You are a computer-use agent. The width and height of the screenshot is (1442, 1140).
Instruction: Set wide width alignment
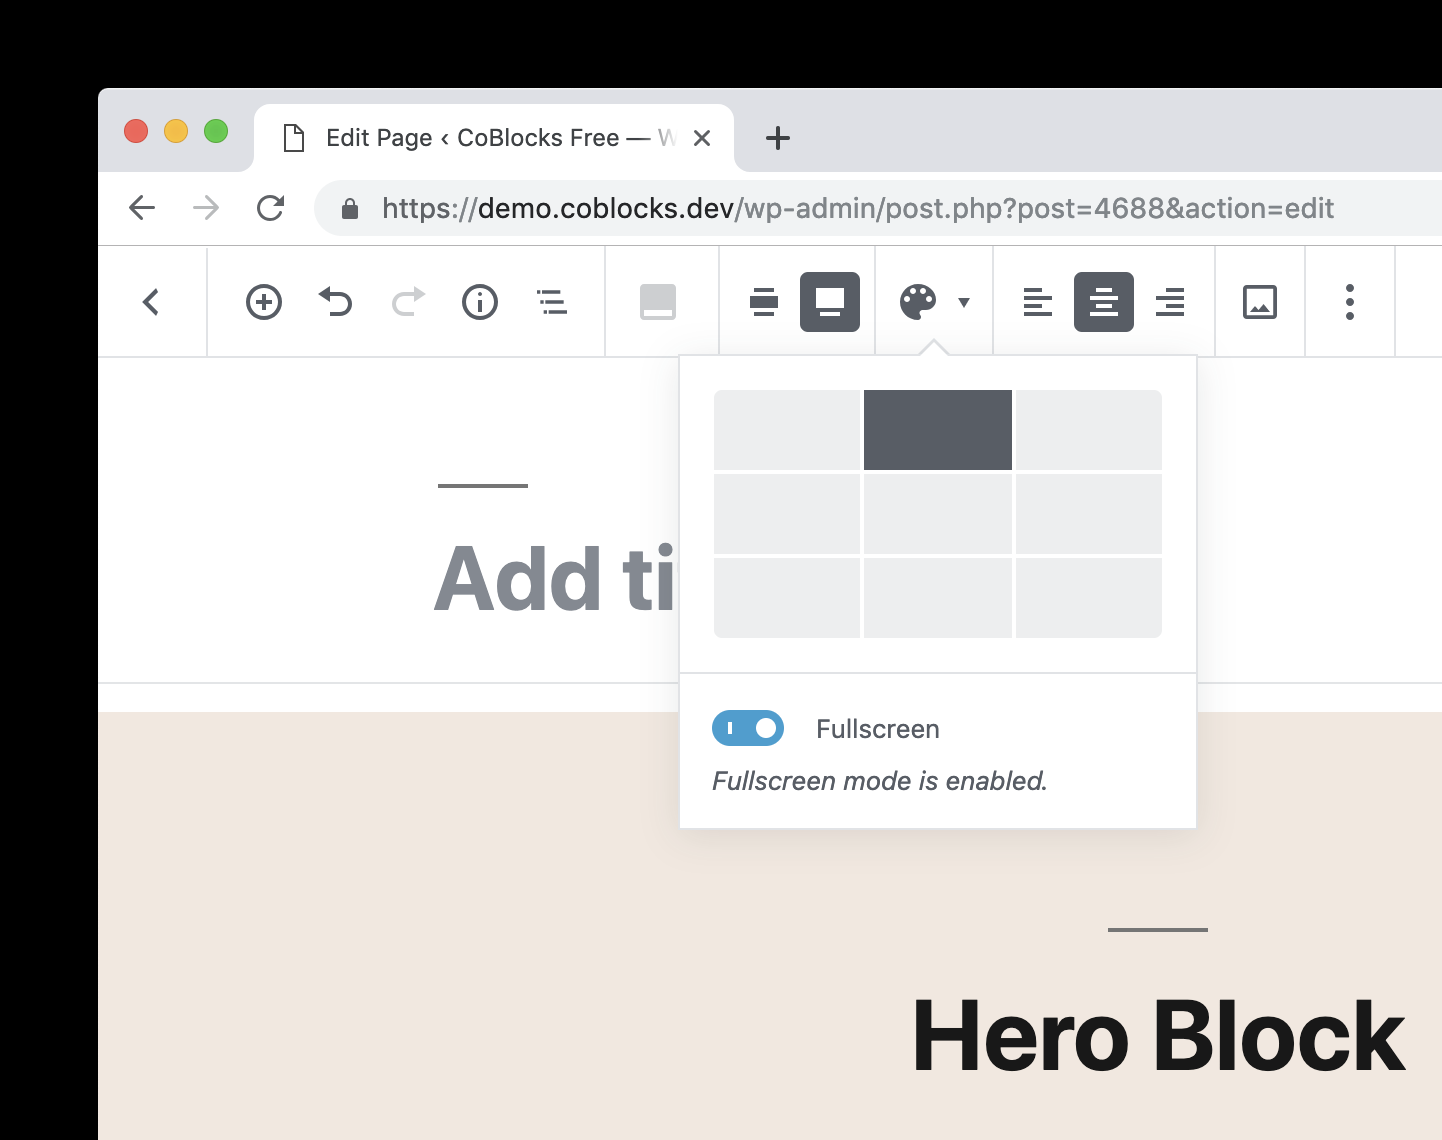[x=764, y=302]
